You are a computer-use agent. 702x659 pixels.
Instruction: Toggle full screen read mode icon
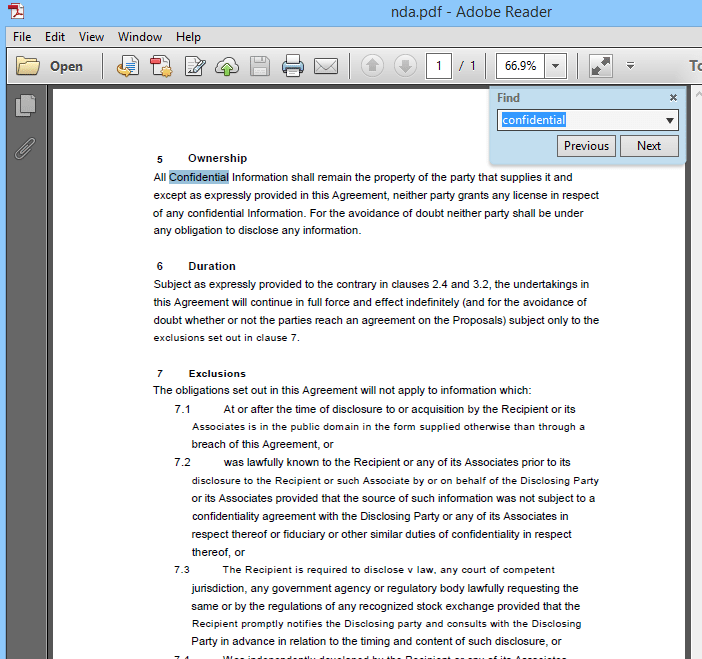(x=601, y=66)
